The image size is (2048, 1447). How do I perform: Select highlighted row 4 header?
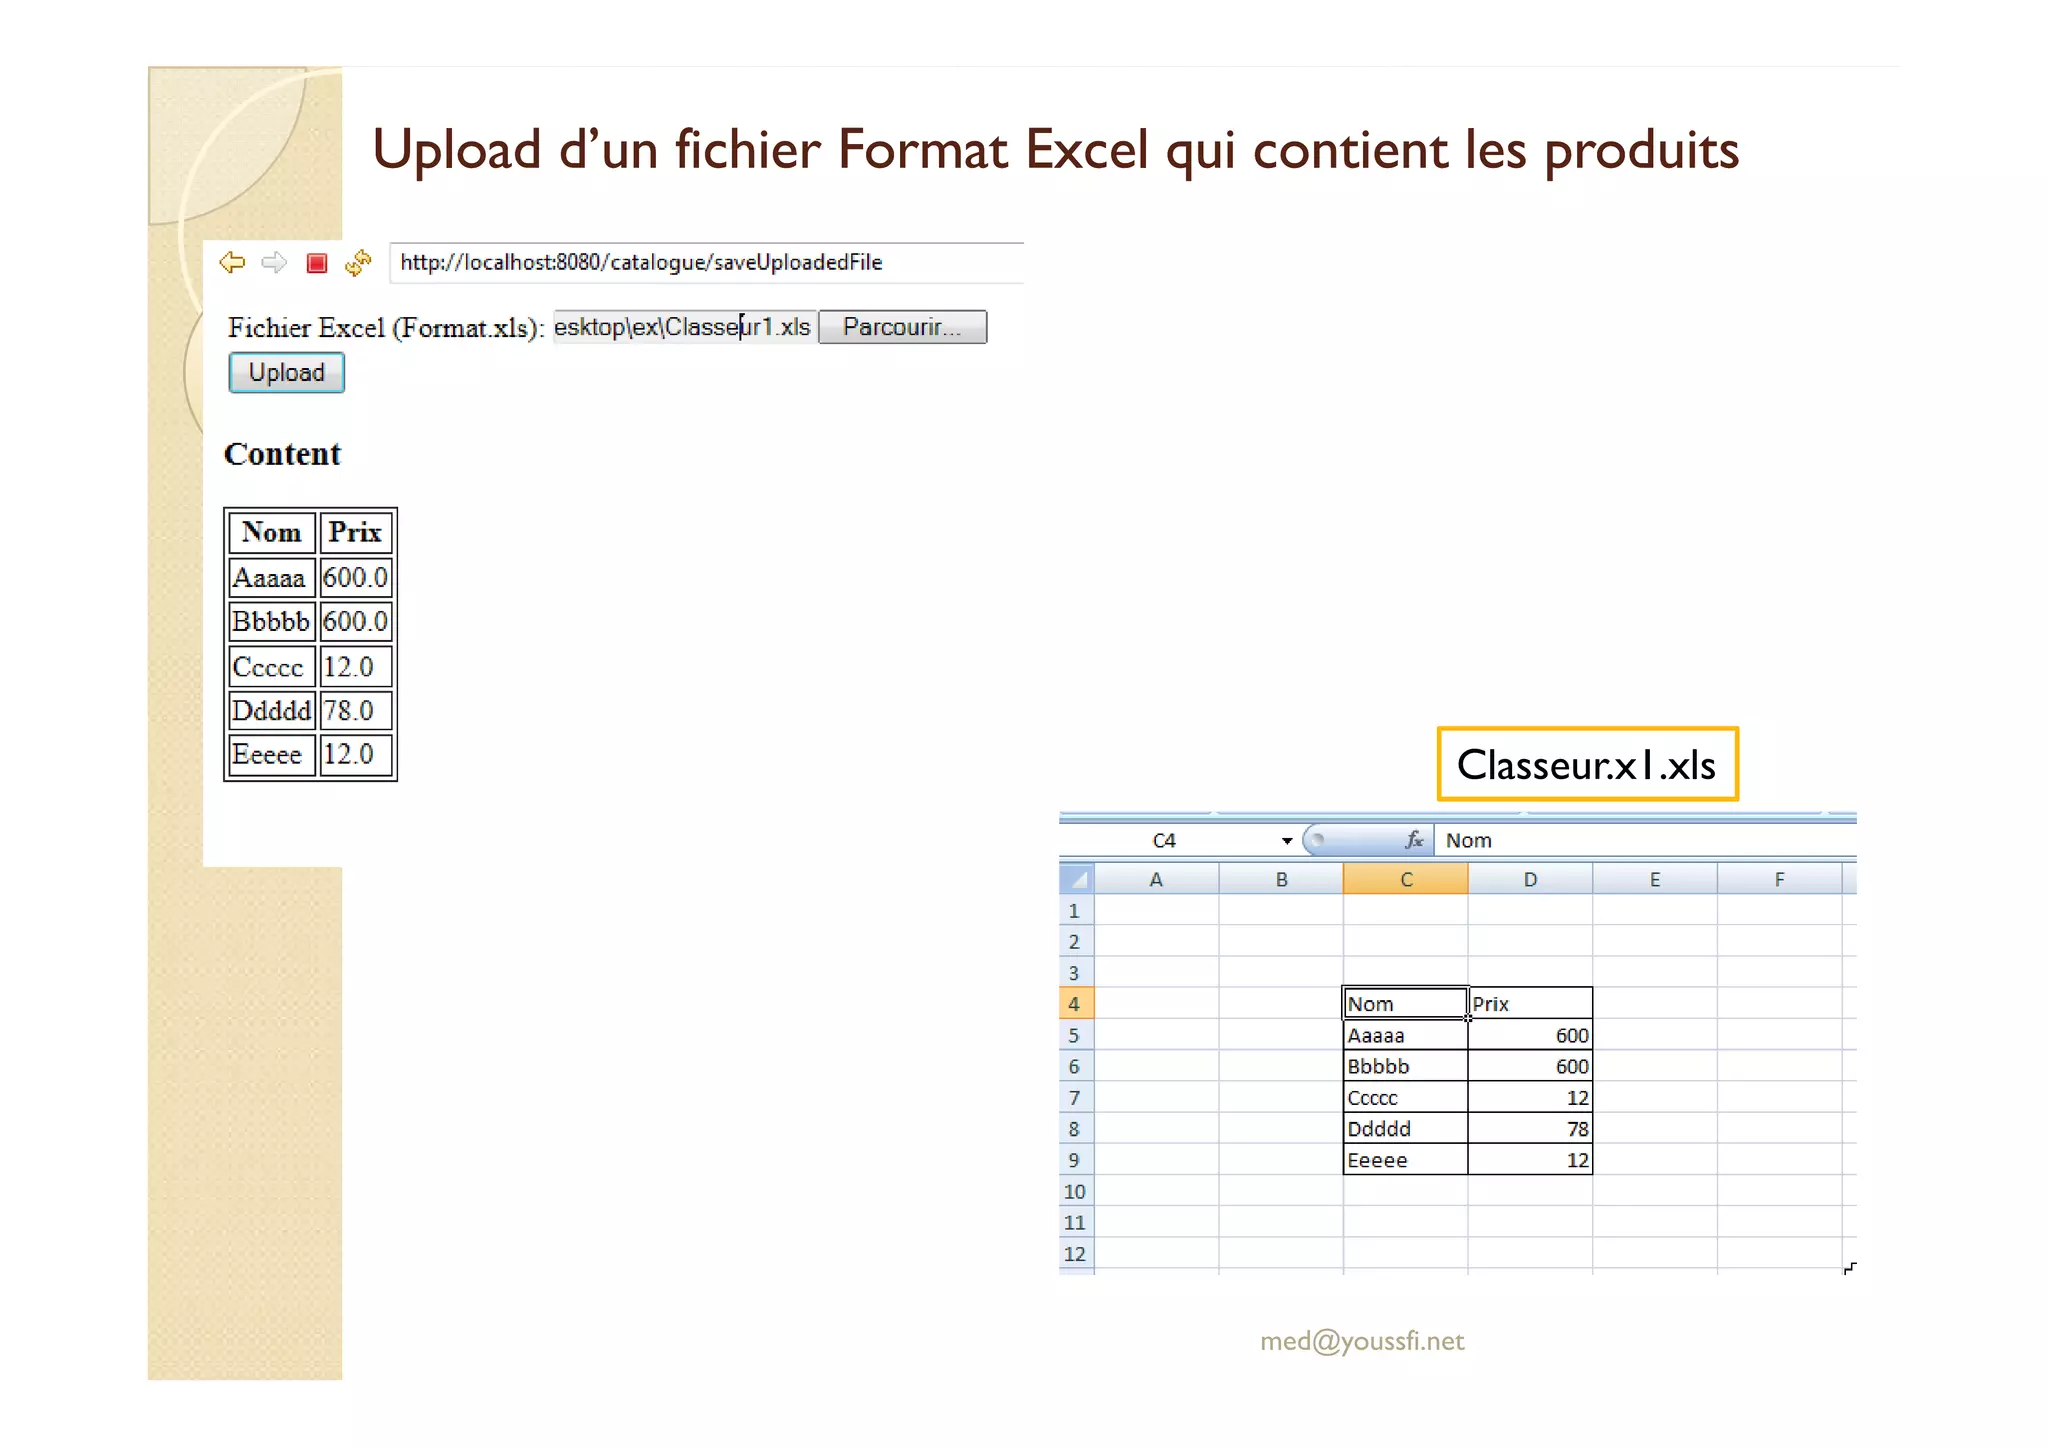pyautogui.click(x=1076, y=1003)
